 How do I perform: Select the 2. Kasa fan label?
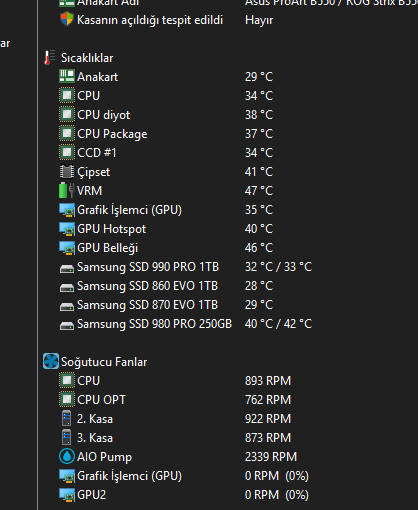[95, 419]
